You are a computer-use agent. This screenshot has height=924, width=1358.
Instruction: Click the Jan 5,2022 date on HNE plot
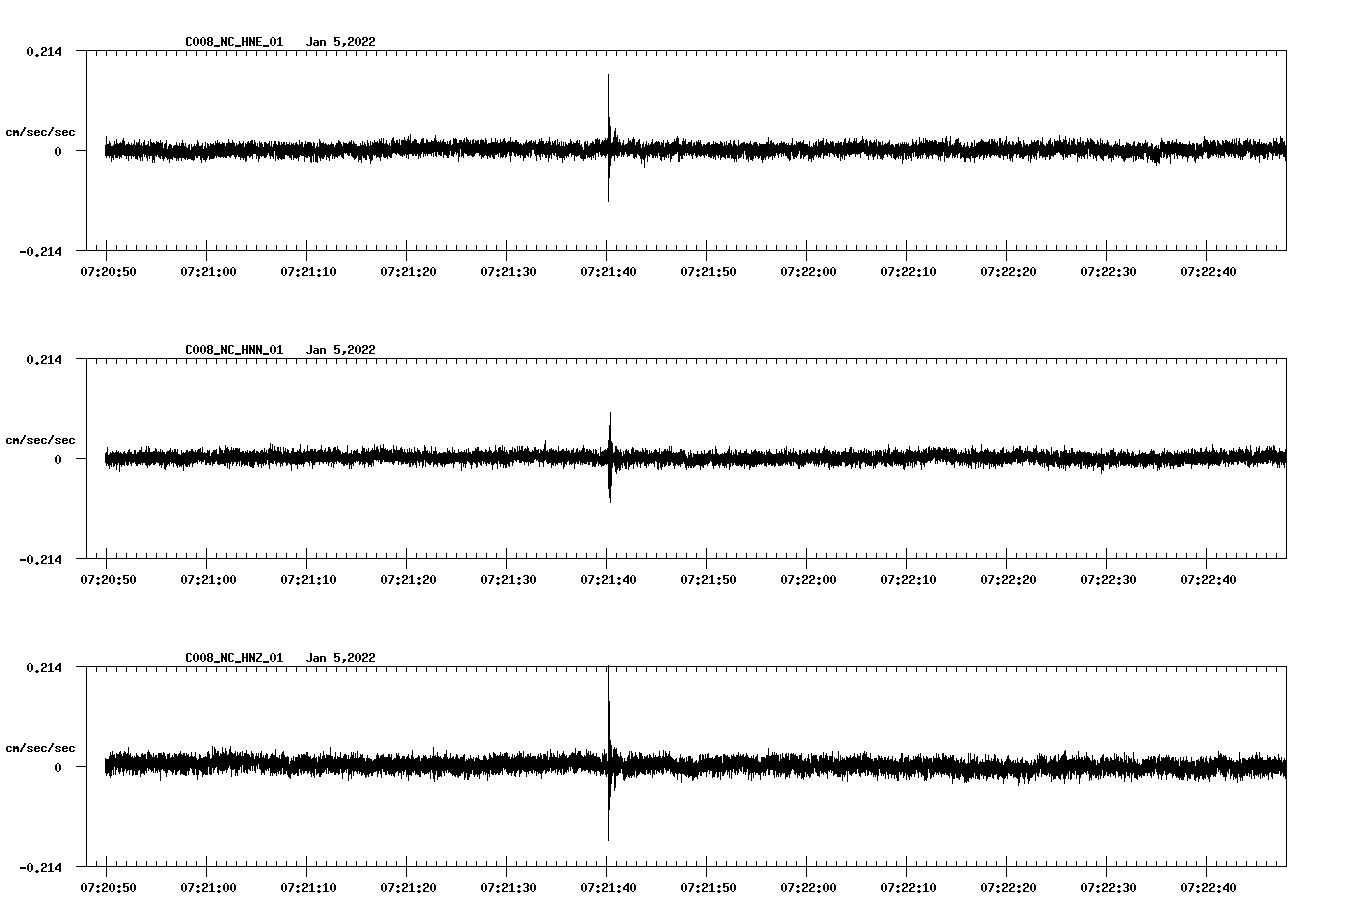click(x=341, y=42)
